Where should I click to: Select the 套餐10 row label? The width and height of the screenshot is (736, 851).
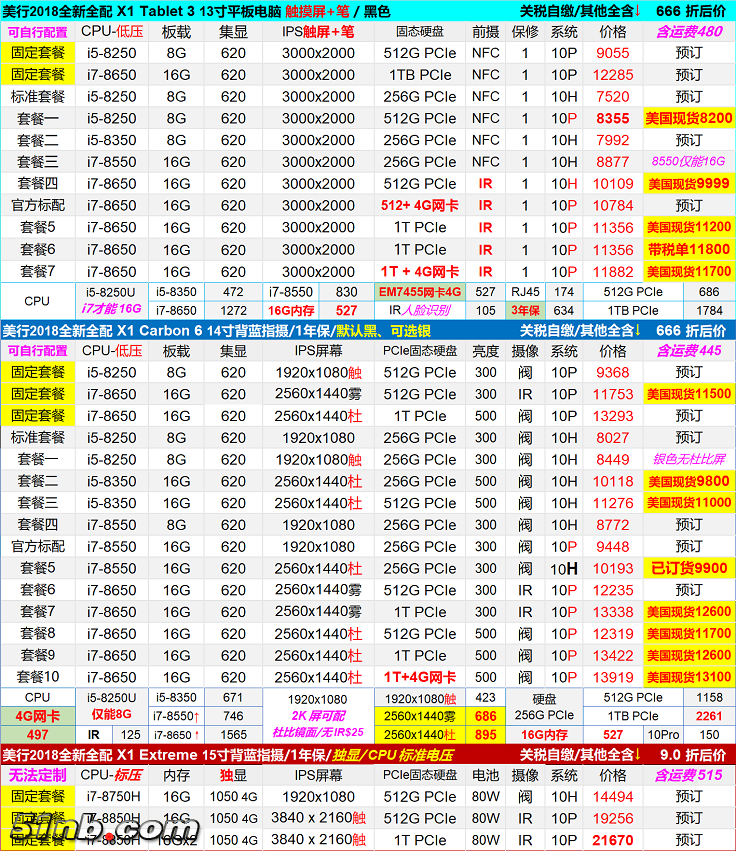coord(38,677)
